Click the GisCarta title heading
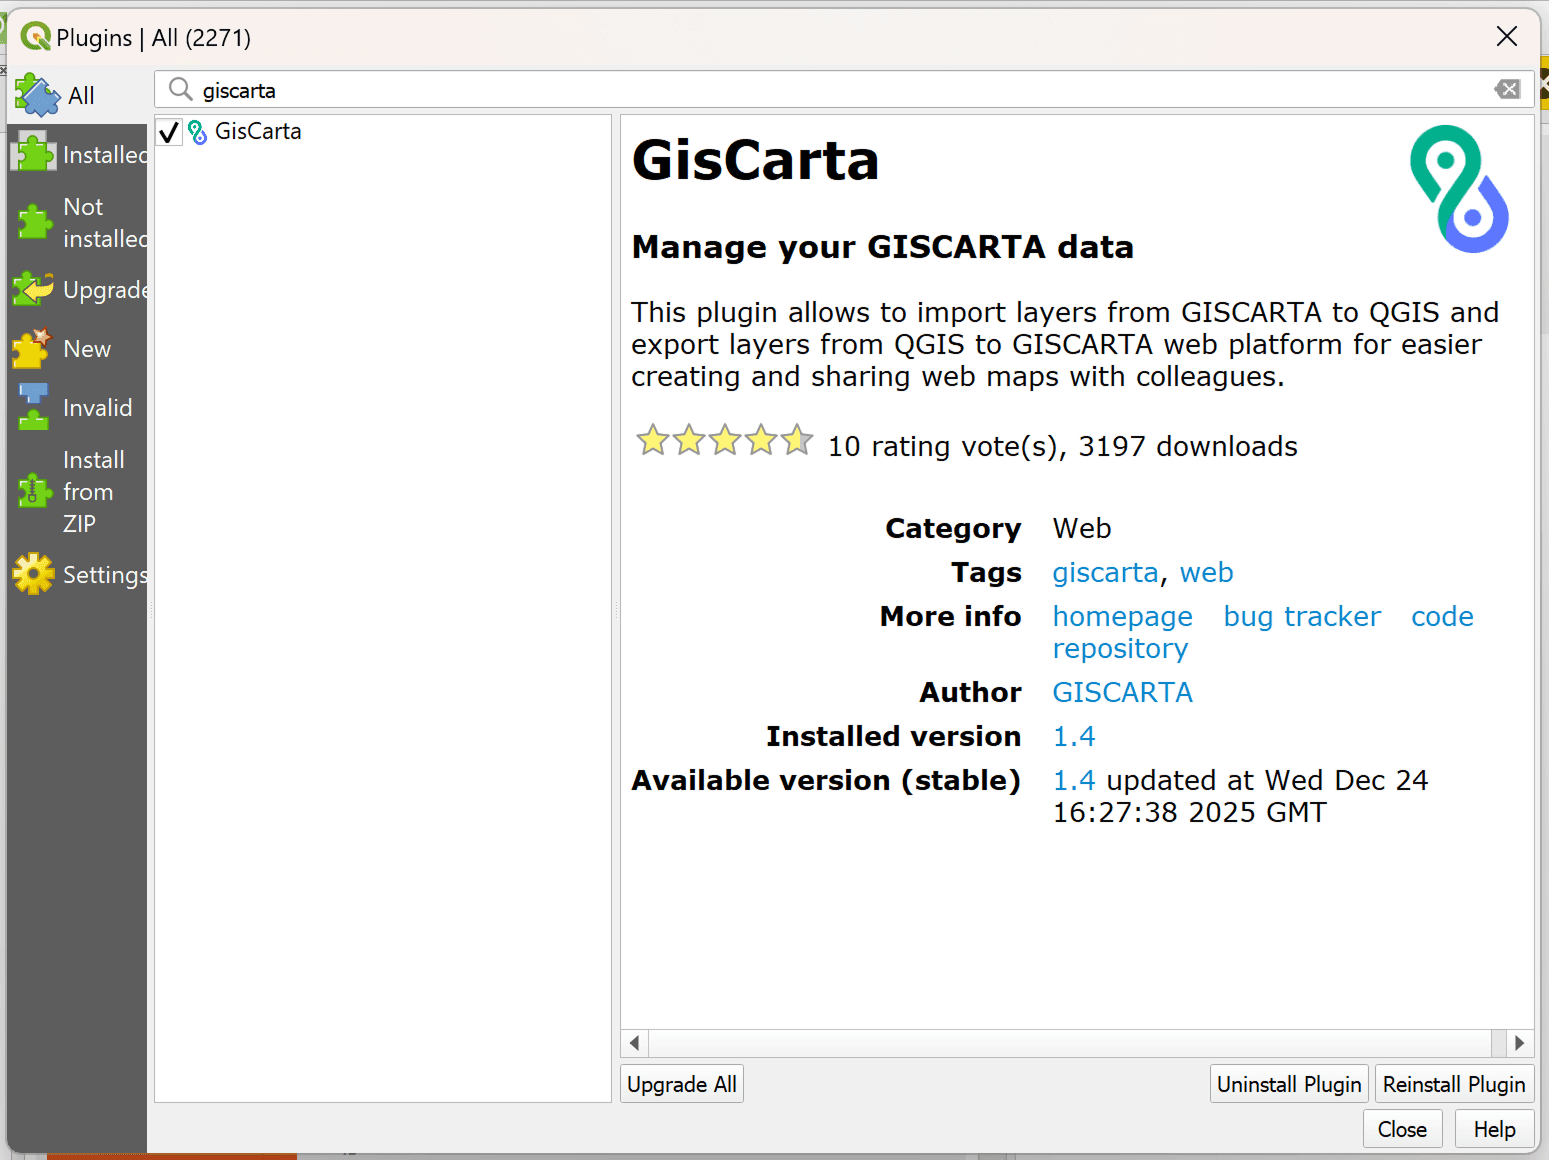Image resolution: width=1549 pixels, height=1160 pixels. 755,160
